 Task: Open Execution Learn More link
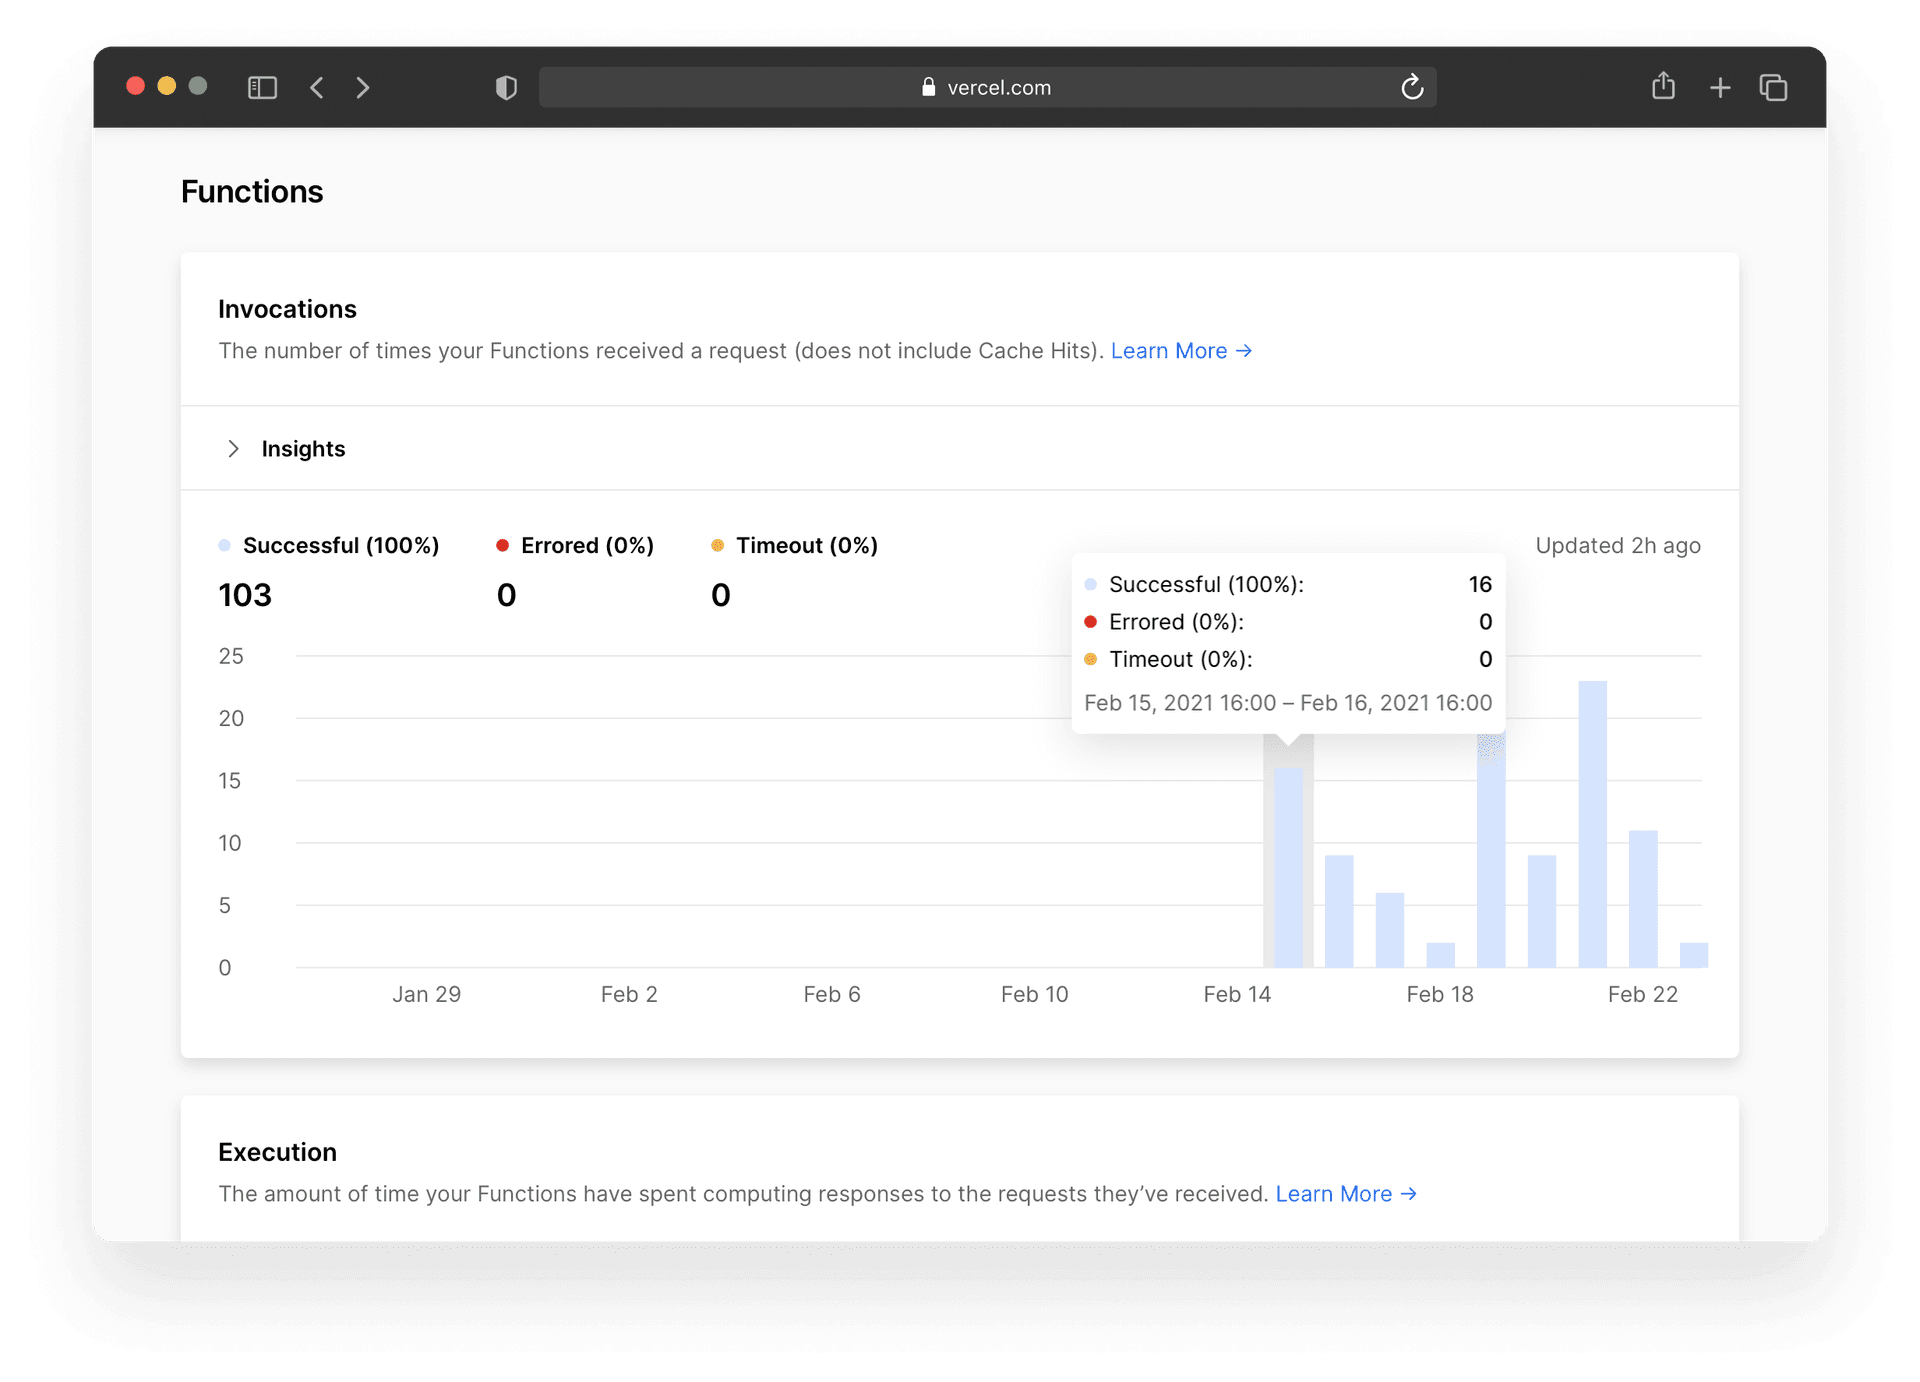[x=1346, y=1194]
